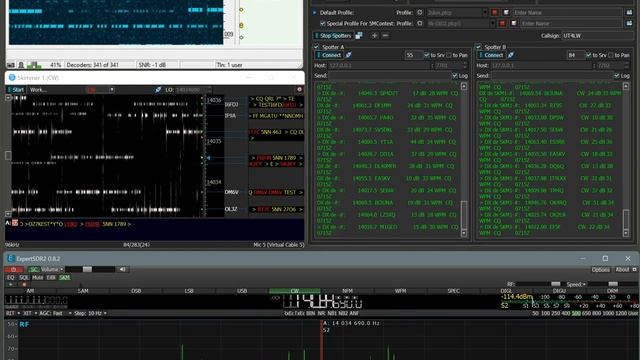Click the delete icon on Default Profile row

point(495,13)
